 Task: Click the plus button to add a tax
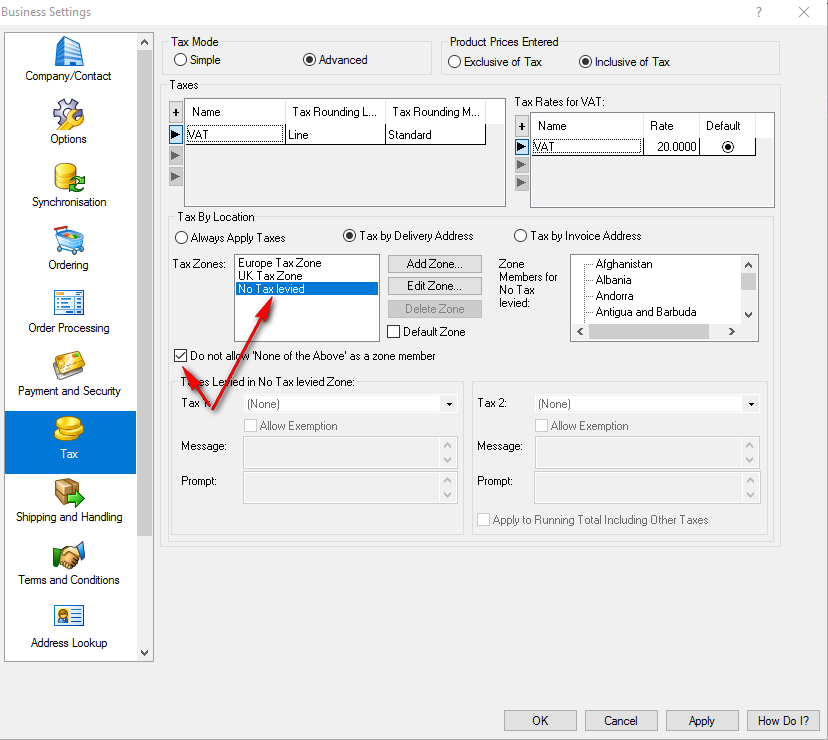pyautogui.click(x=176, y=113)
